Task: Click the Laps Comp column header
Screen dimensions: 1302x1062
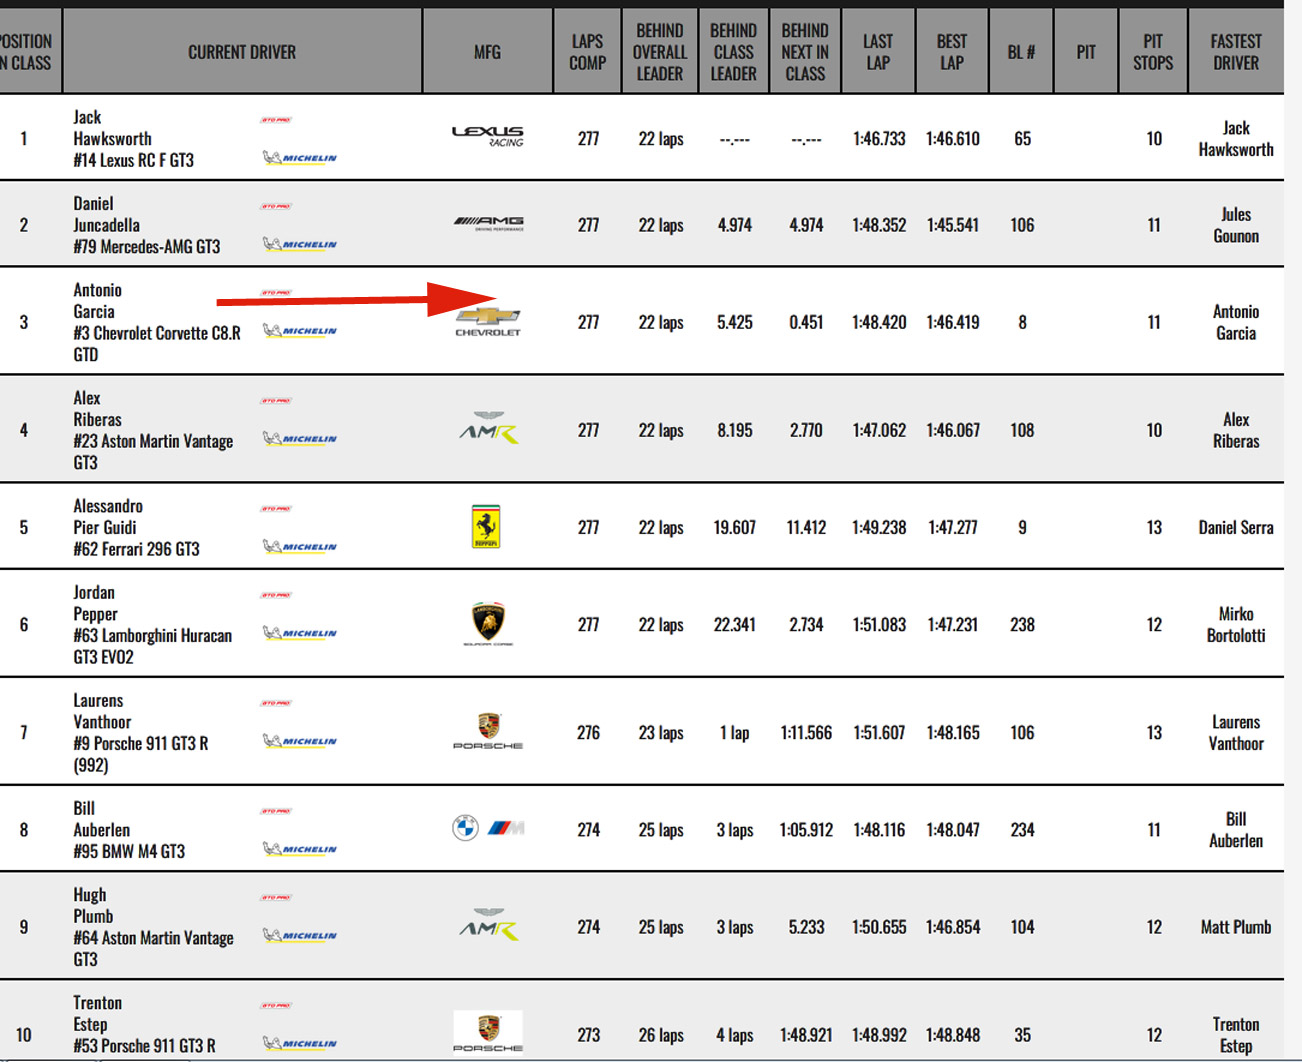Action: (x=587, y=52)
